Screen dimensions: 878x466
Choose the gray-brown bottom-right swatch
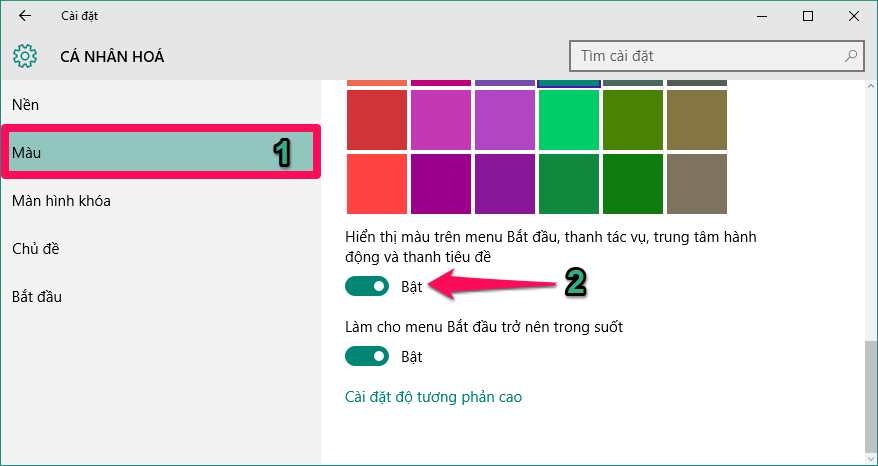[x=697, y=183]
